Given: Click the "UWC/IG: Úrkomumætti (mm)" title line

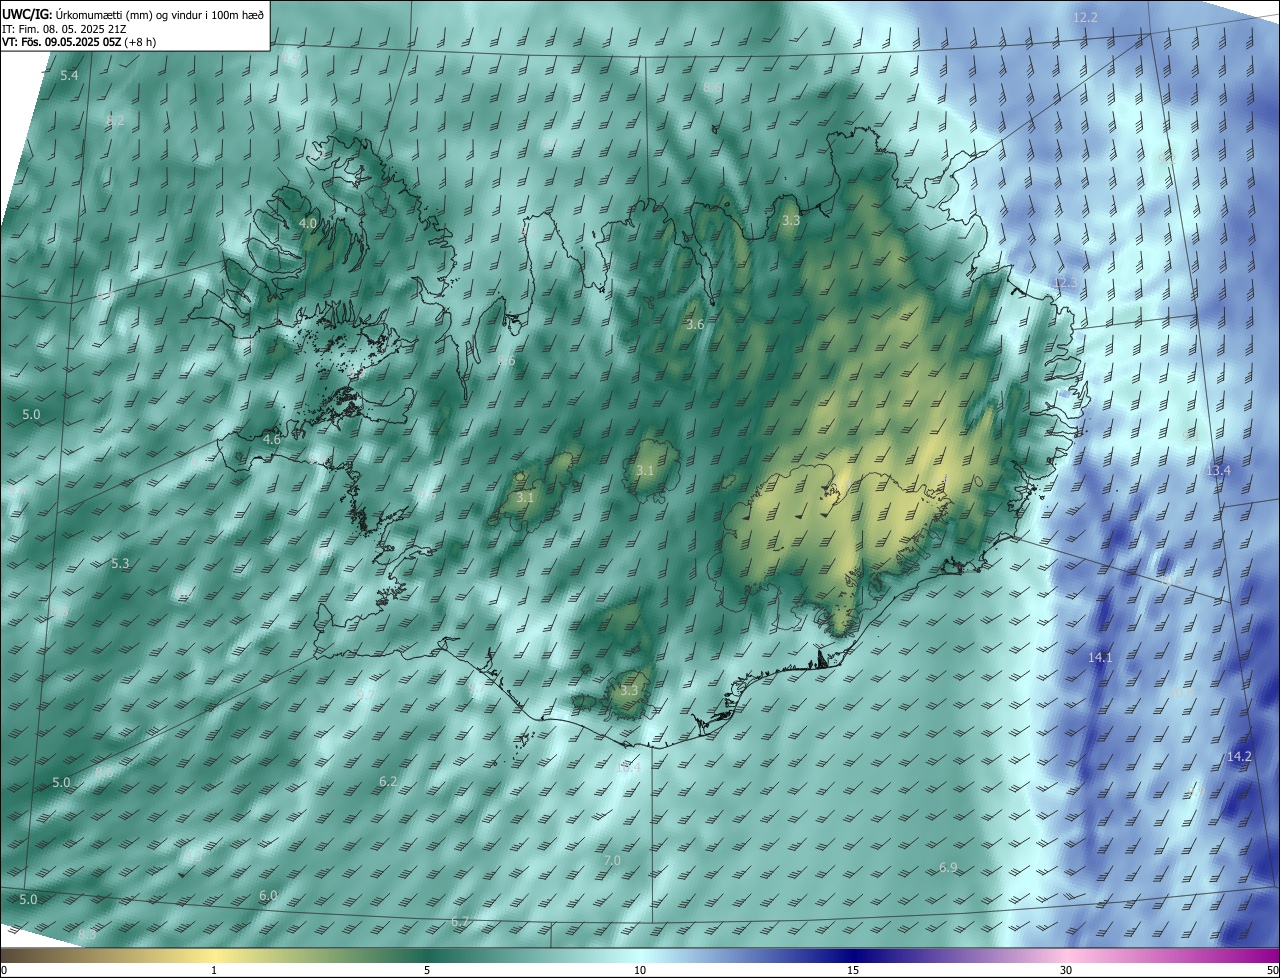Looking at the screenshot, I should (133, 13).
